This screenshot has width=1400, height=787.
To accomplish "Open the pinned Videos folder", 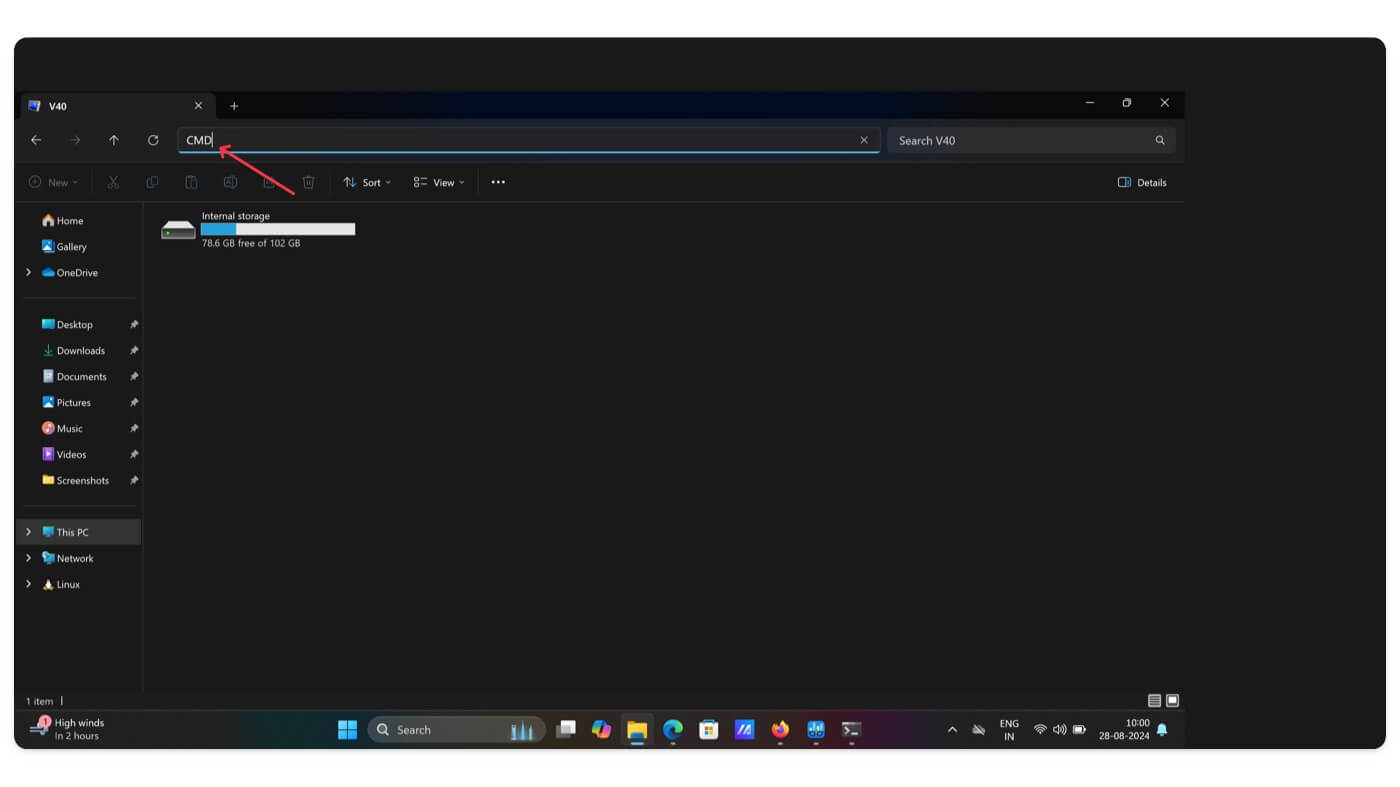I will click(x=64, y=455).
